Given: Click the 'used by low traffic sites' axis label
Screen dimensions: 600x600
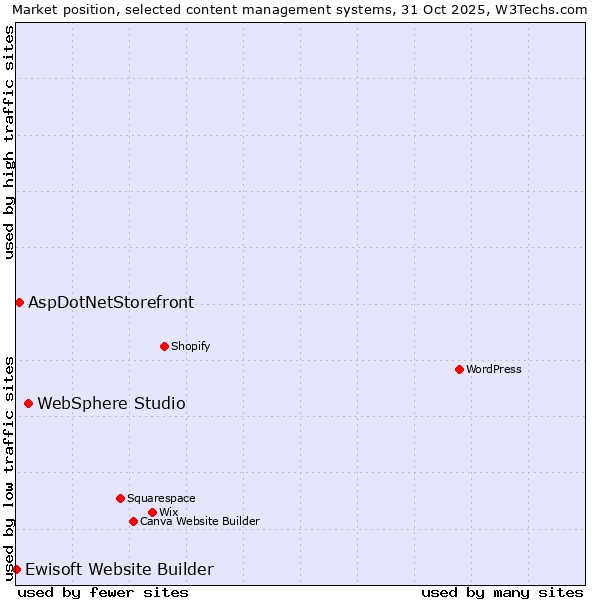Looking at the screenshot, I should 9,467.
